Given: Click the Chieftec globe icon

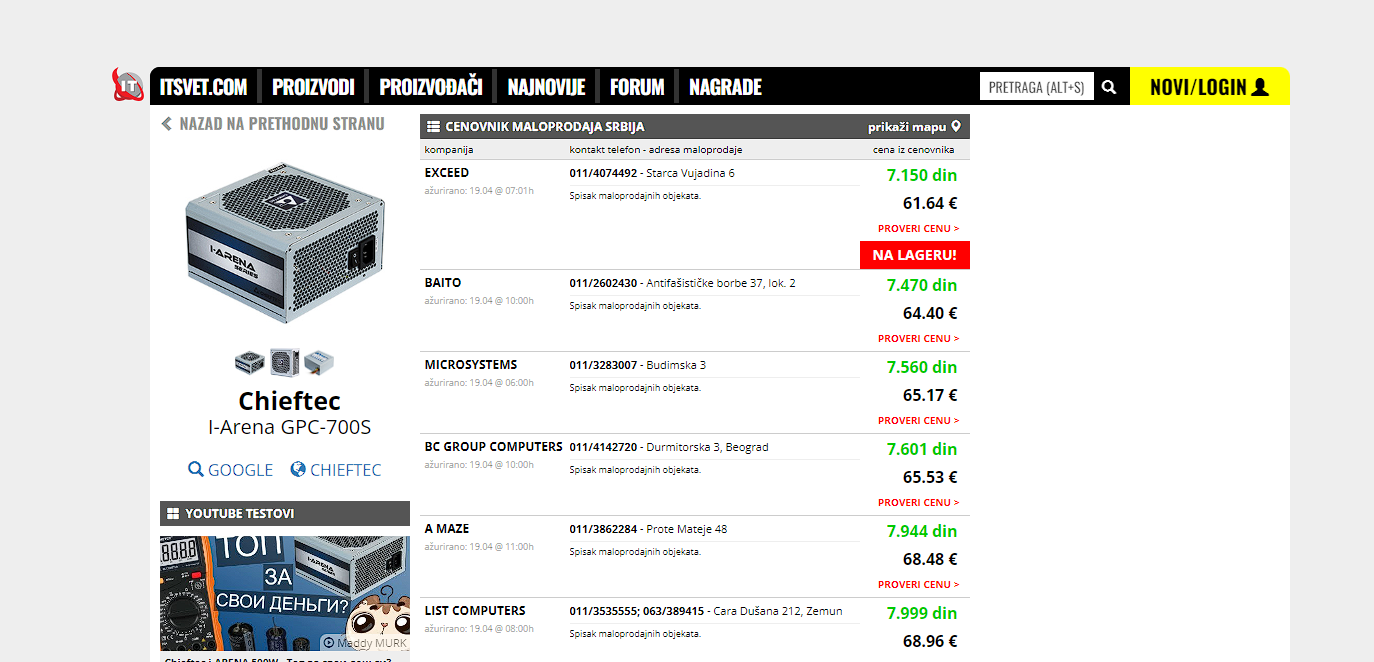Looking at the screenshot, I should tap(298, 469).
